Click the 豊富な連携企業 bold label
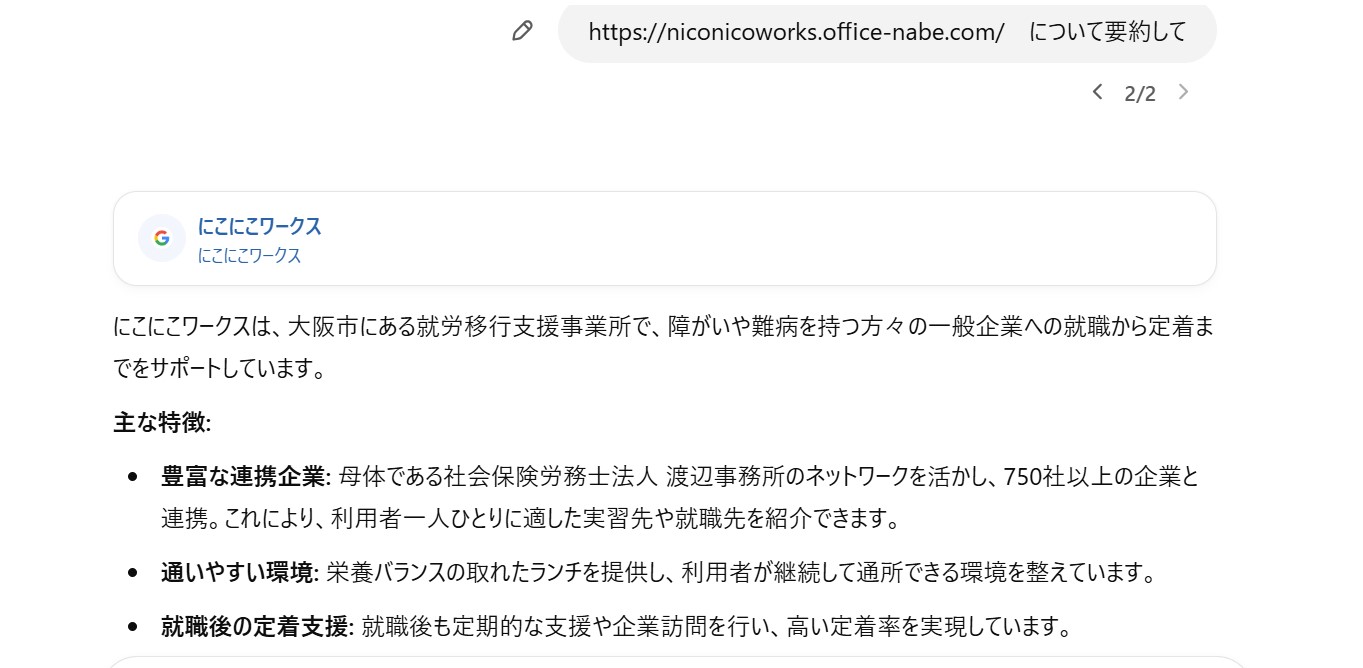Screen dimensions: 1363x668 (245, 477)
